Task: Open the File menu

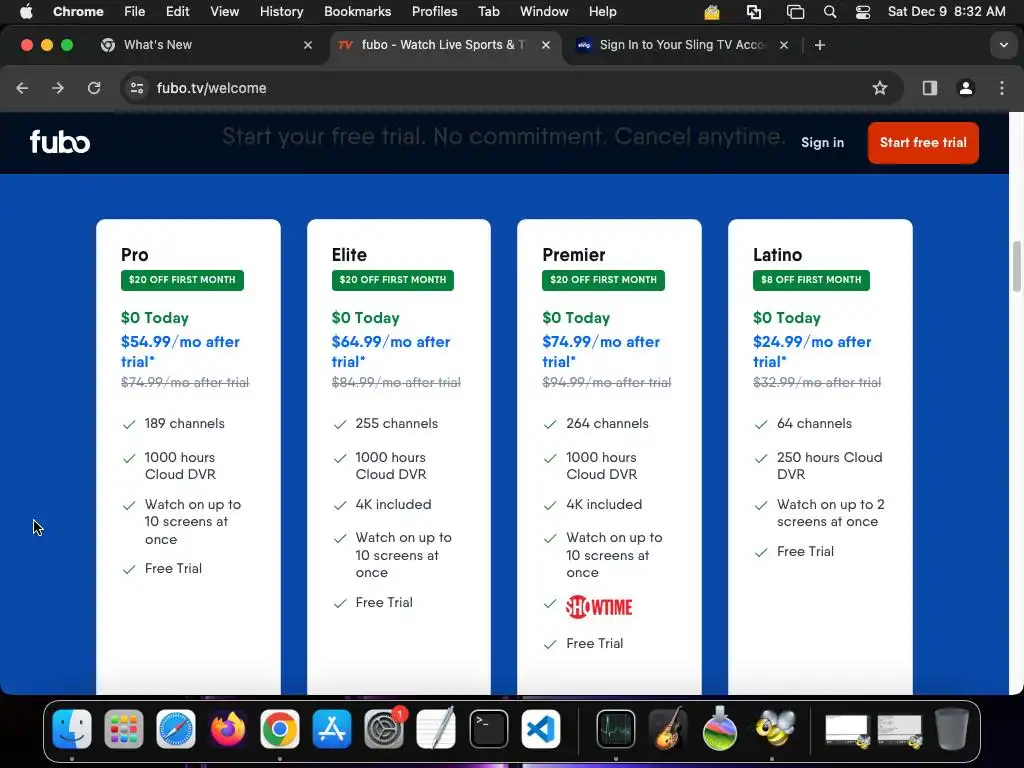Action: pos(135,11)
